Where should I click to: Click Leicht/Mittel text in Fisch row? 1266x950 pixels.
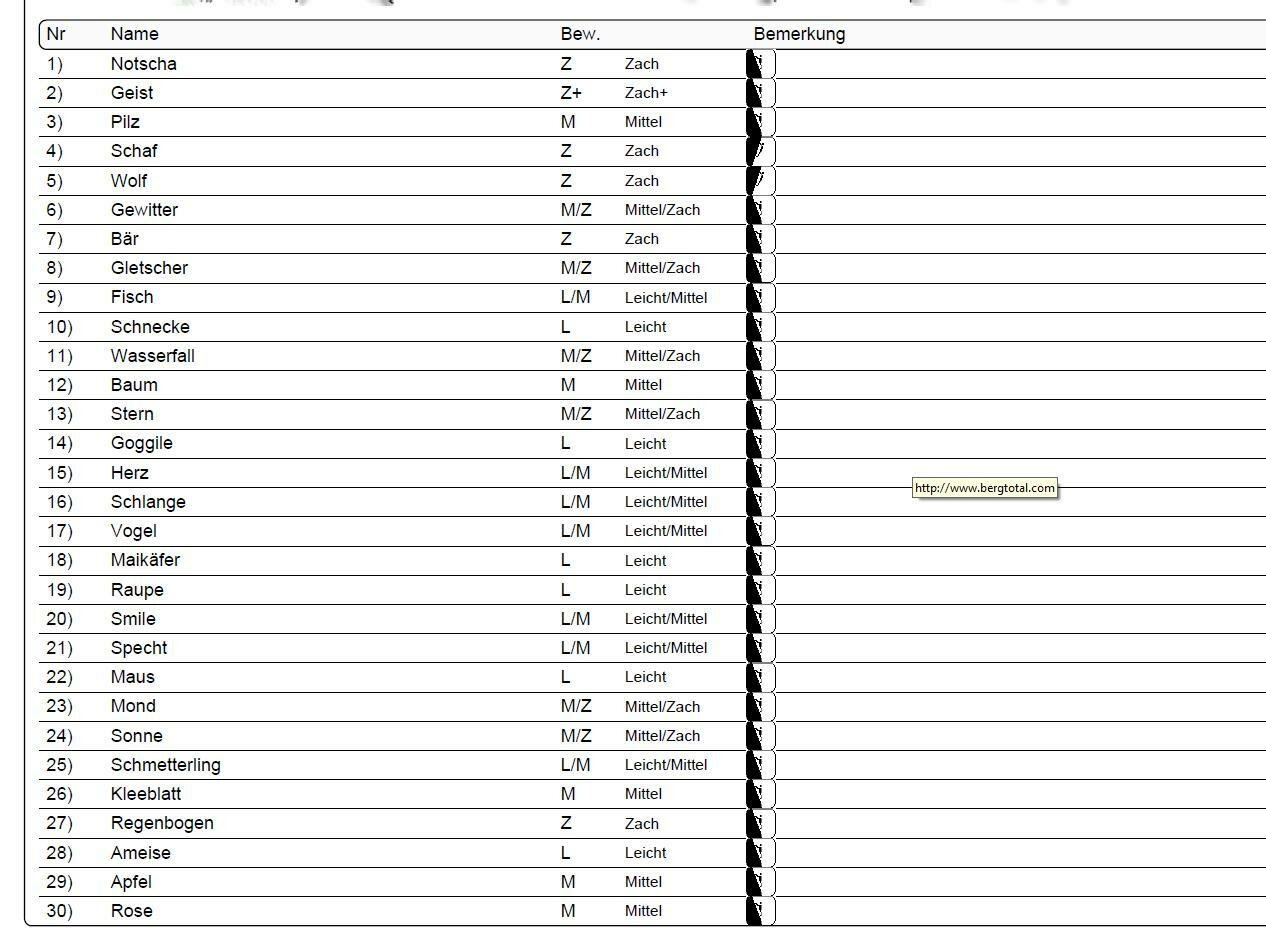[x=666, y=298]
